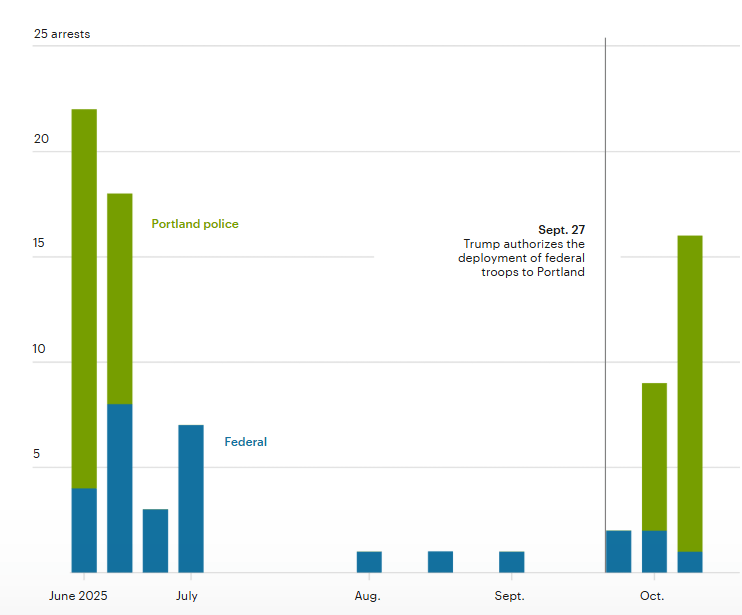Click the green segment of the last October bar

click(690, 393)
